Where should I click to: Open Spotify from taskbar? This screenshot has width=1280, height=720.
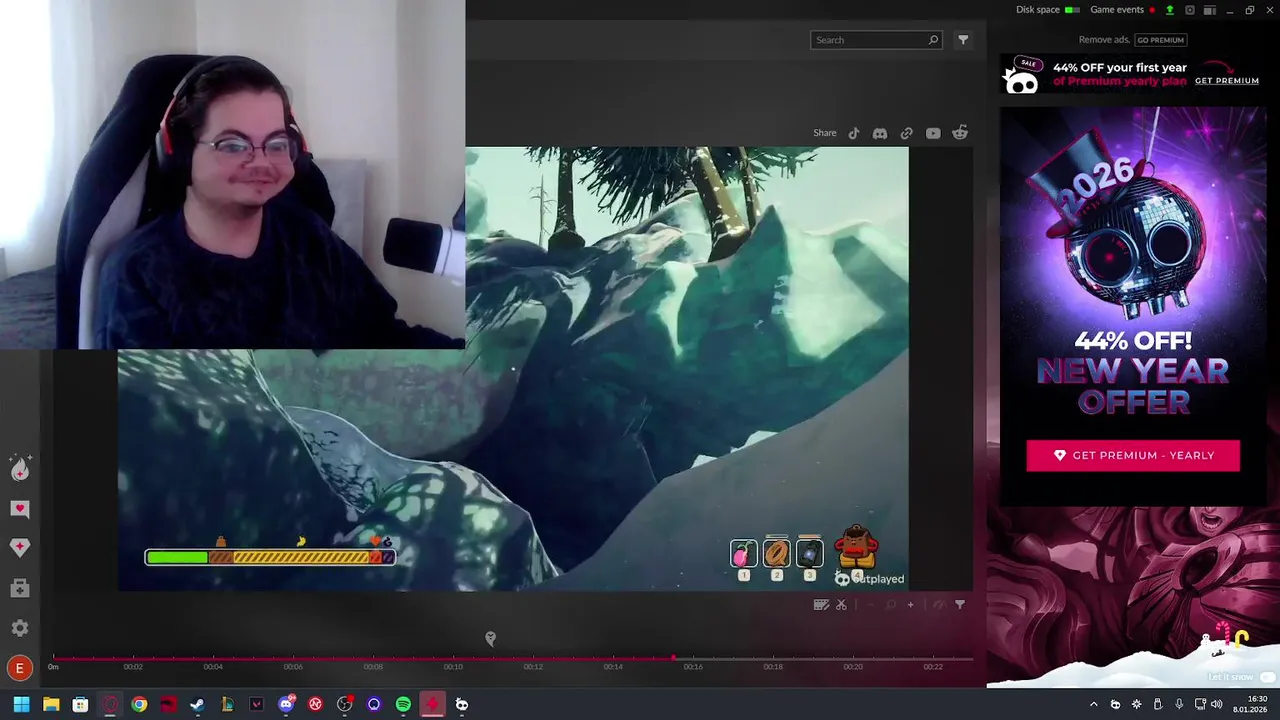coord(403,704)
